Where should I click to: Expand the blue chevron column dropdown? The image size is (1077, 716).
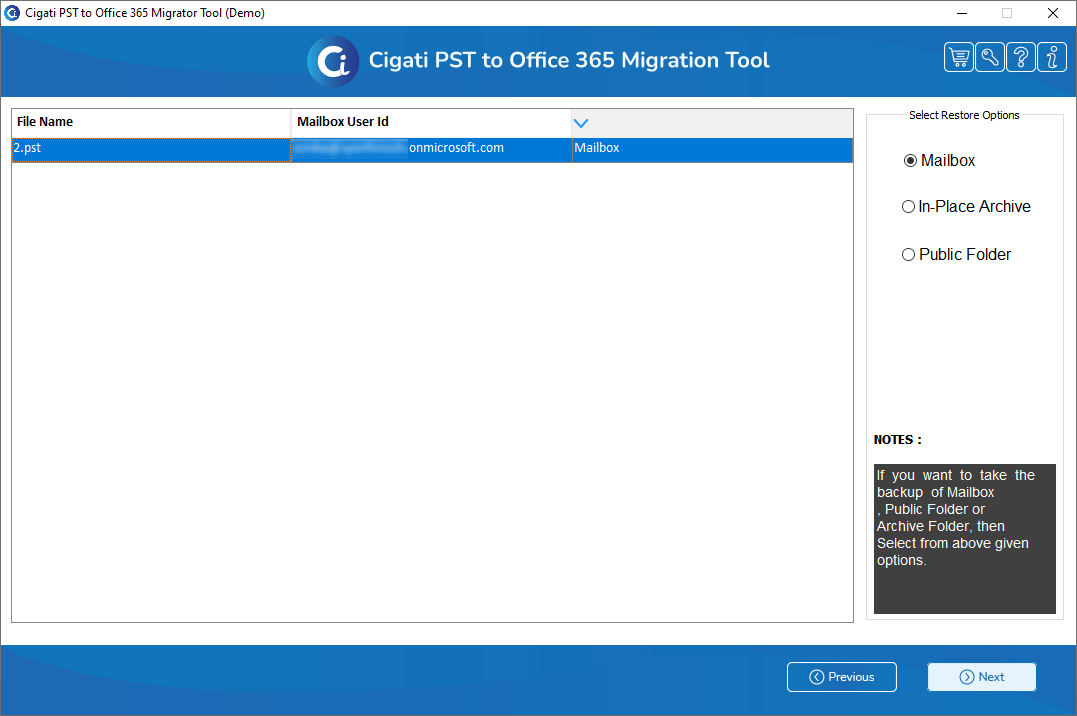[x=581, y=123]
